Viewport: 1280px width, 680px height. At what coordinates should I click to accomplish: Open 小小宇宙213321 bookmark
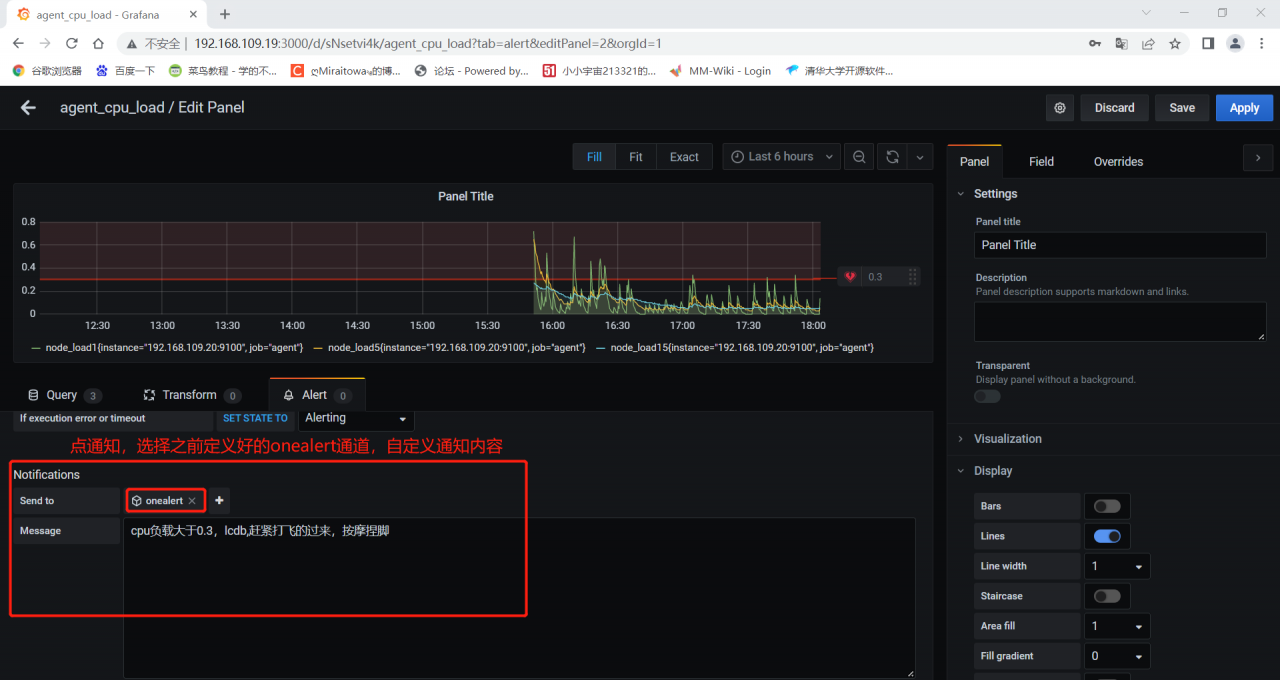(x=599, y=71)
